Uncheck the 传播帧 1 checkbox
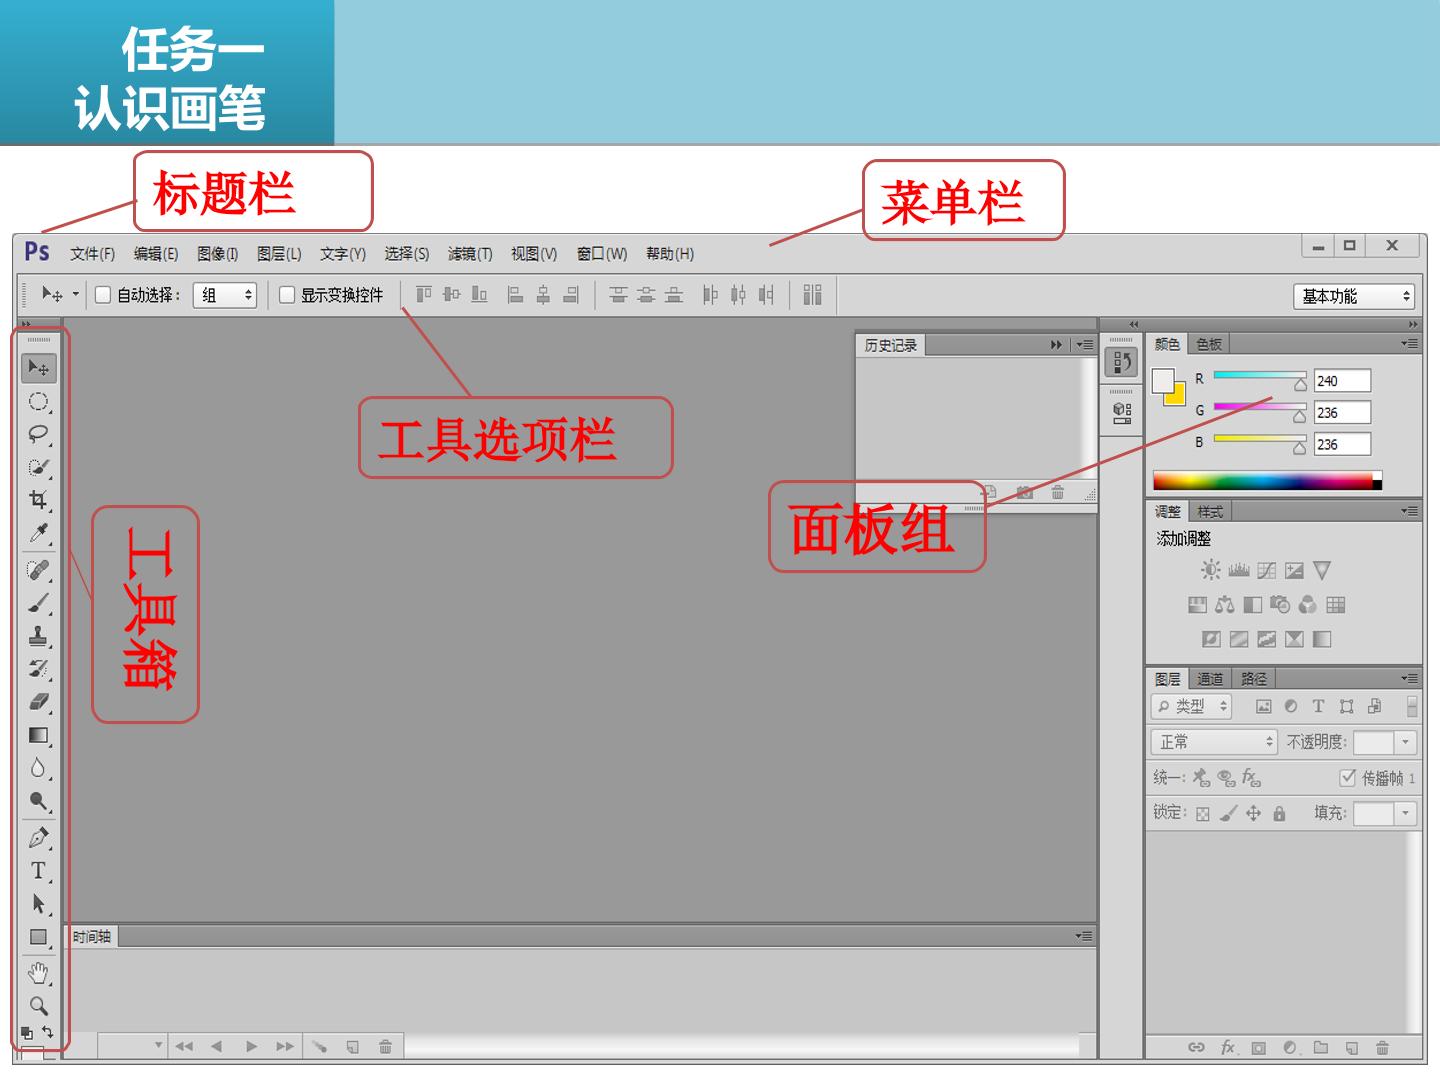 click(x=1347, y=777)
